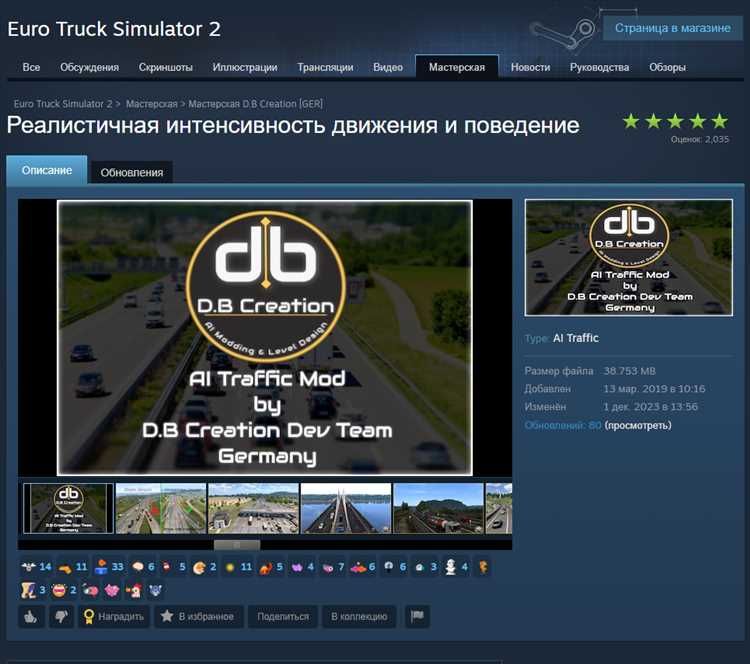Open the Иллюстрации section
Image resolution: width=750 pixels, height=664 pixels.
pos(245,67)
